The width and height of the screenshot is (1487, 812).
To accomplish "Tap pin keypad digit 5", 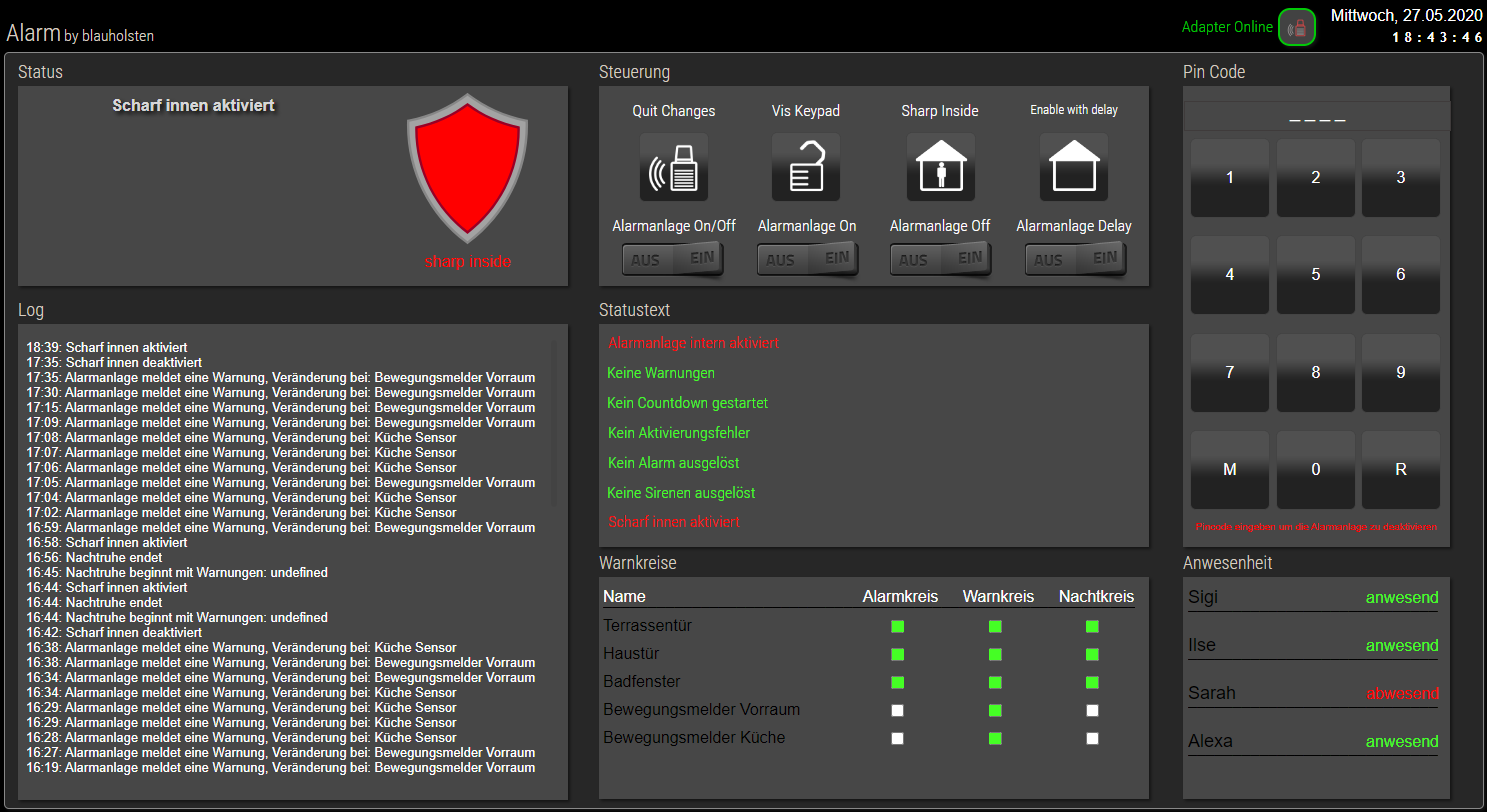I will pyautogui.click(x=1316, y=275).
